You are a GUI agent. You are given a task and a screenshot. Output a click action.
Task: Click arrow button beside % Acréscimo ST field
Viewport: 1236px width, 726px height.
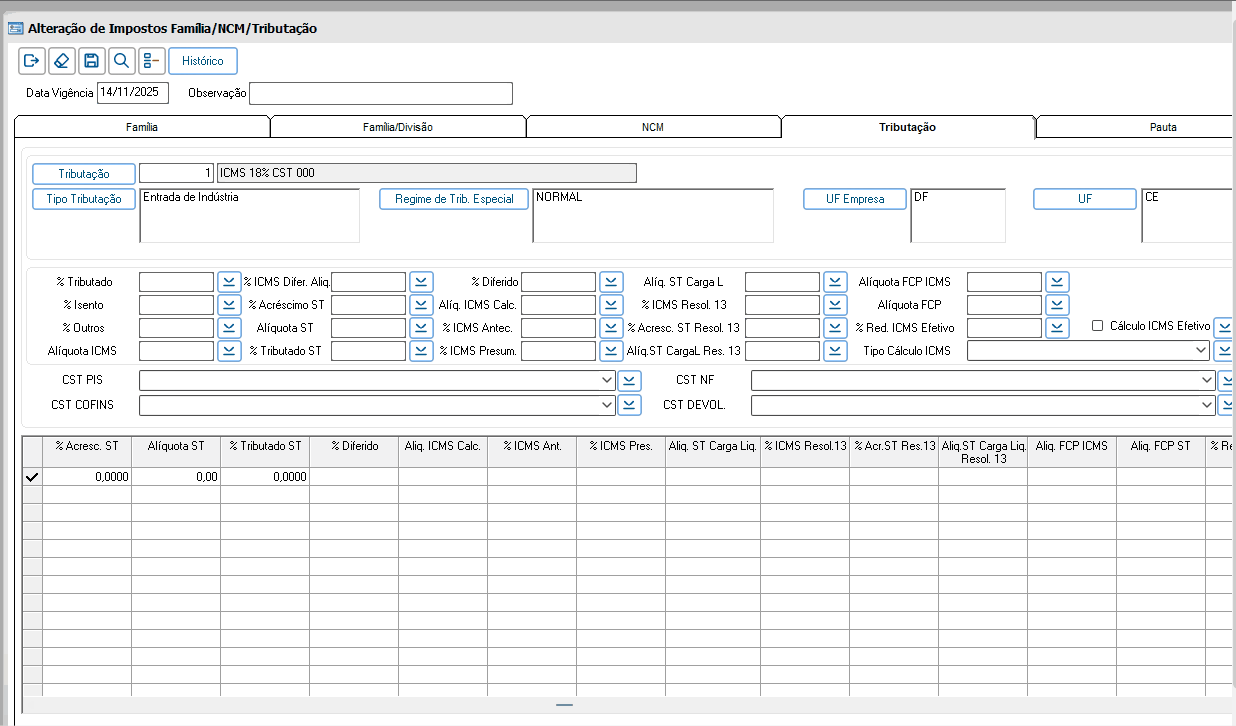(x=421, y=305)
